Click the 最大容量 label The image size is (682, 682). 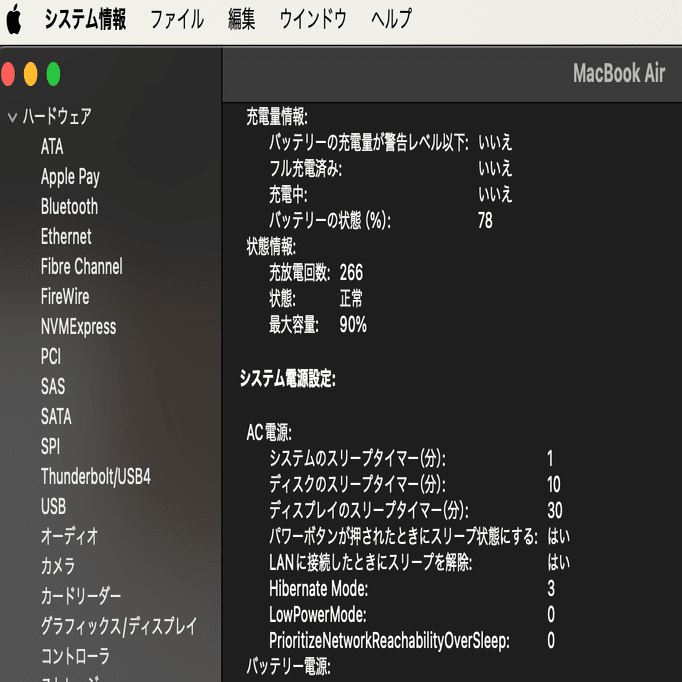pyautogui.click(x=294, y=325)
